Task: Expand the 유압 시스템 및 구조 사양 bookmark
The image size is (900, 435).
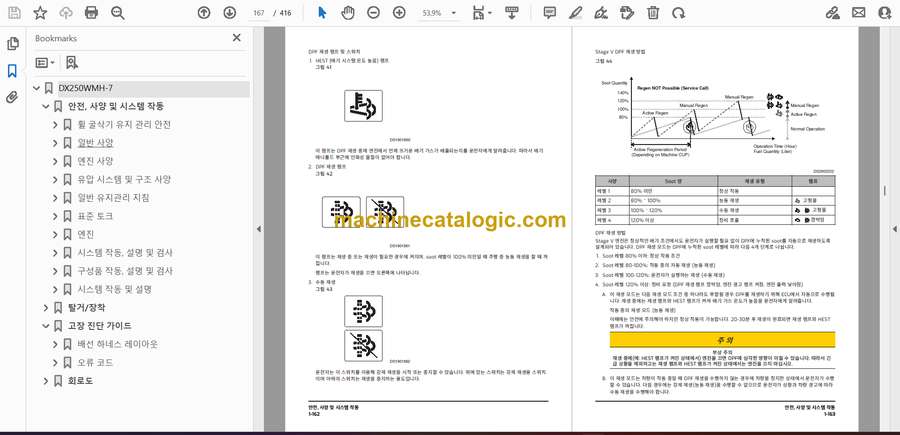Action: (55, 180)
